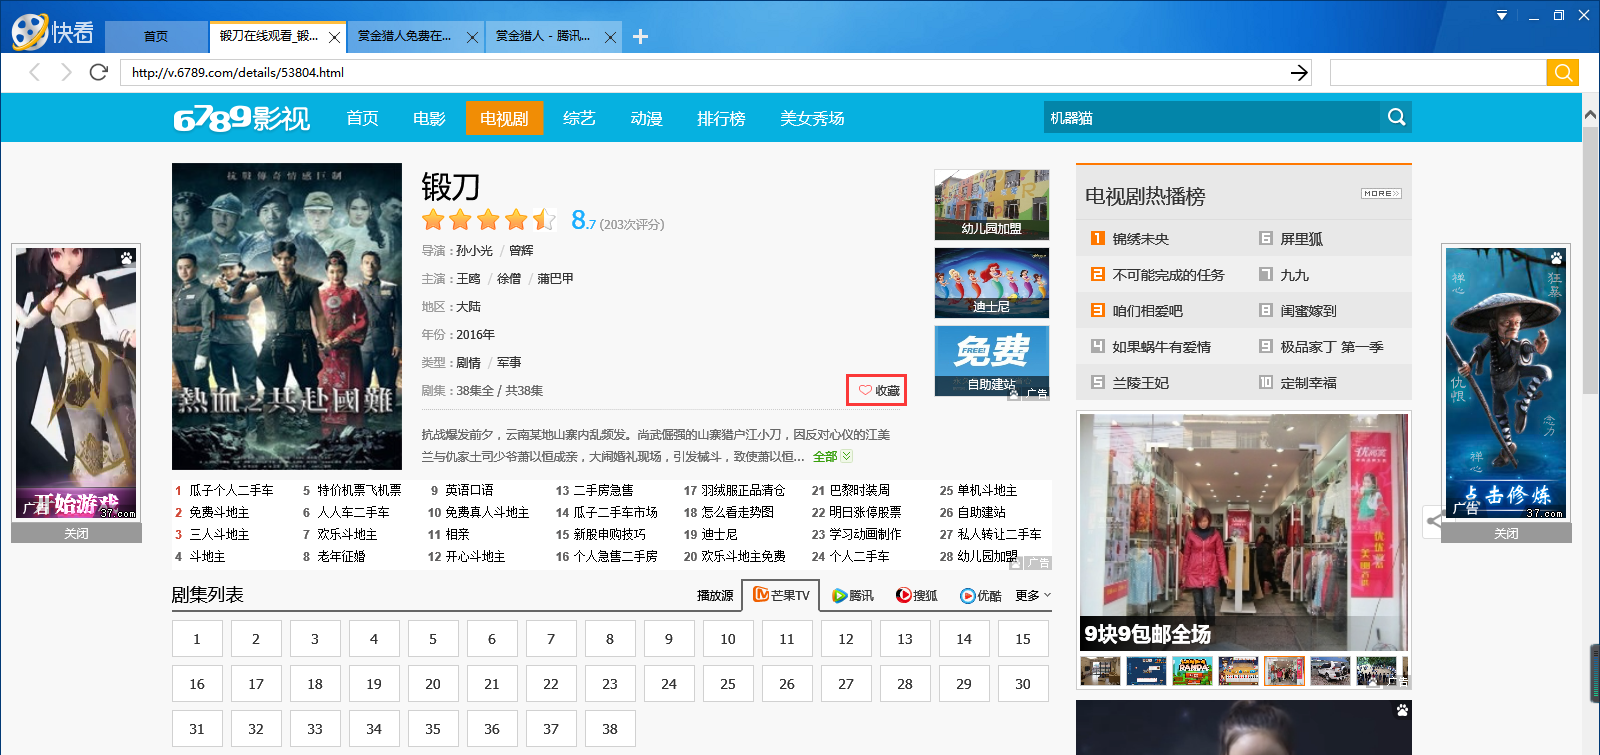Select the 搜狐 playback source
This screenshot has width=1600, height=755.
click(x=917, y=595)
